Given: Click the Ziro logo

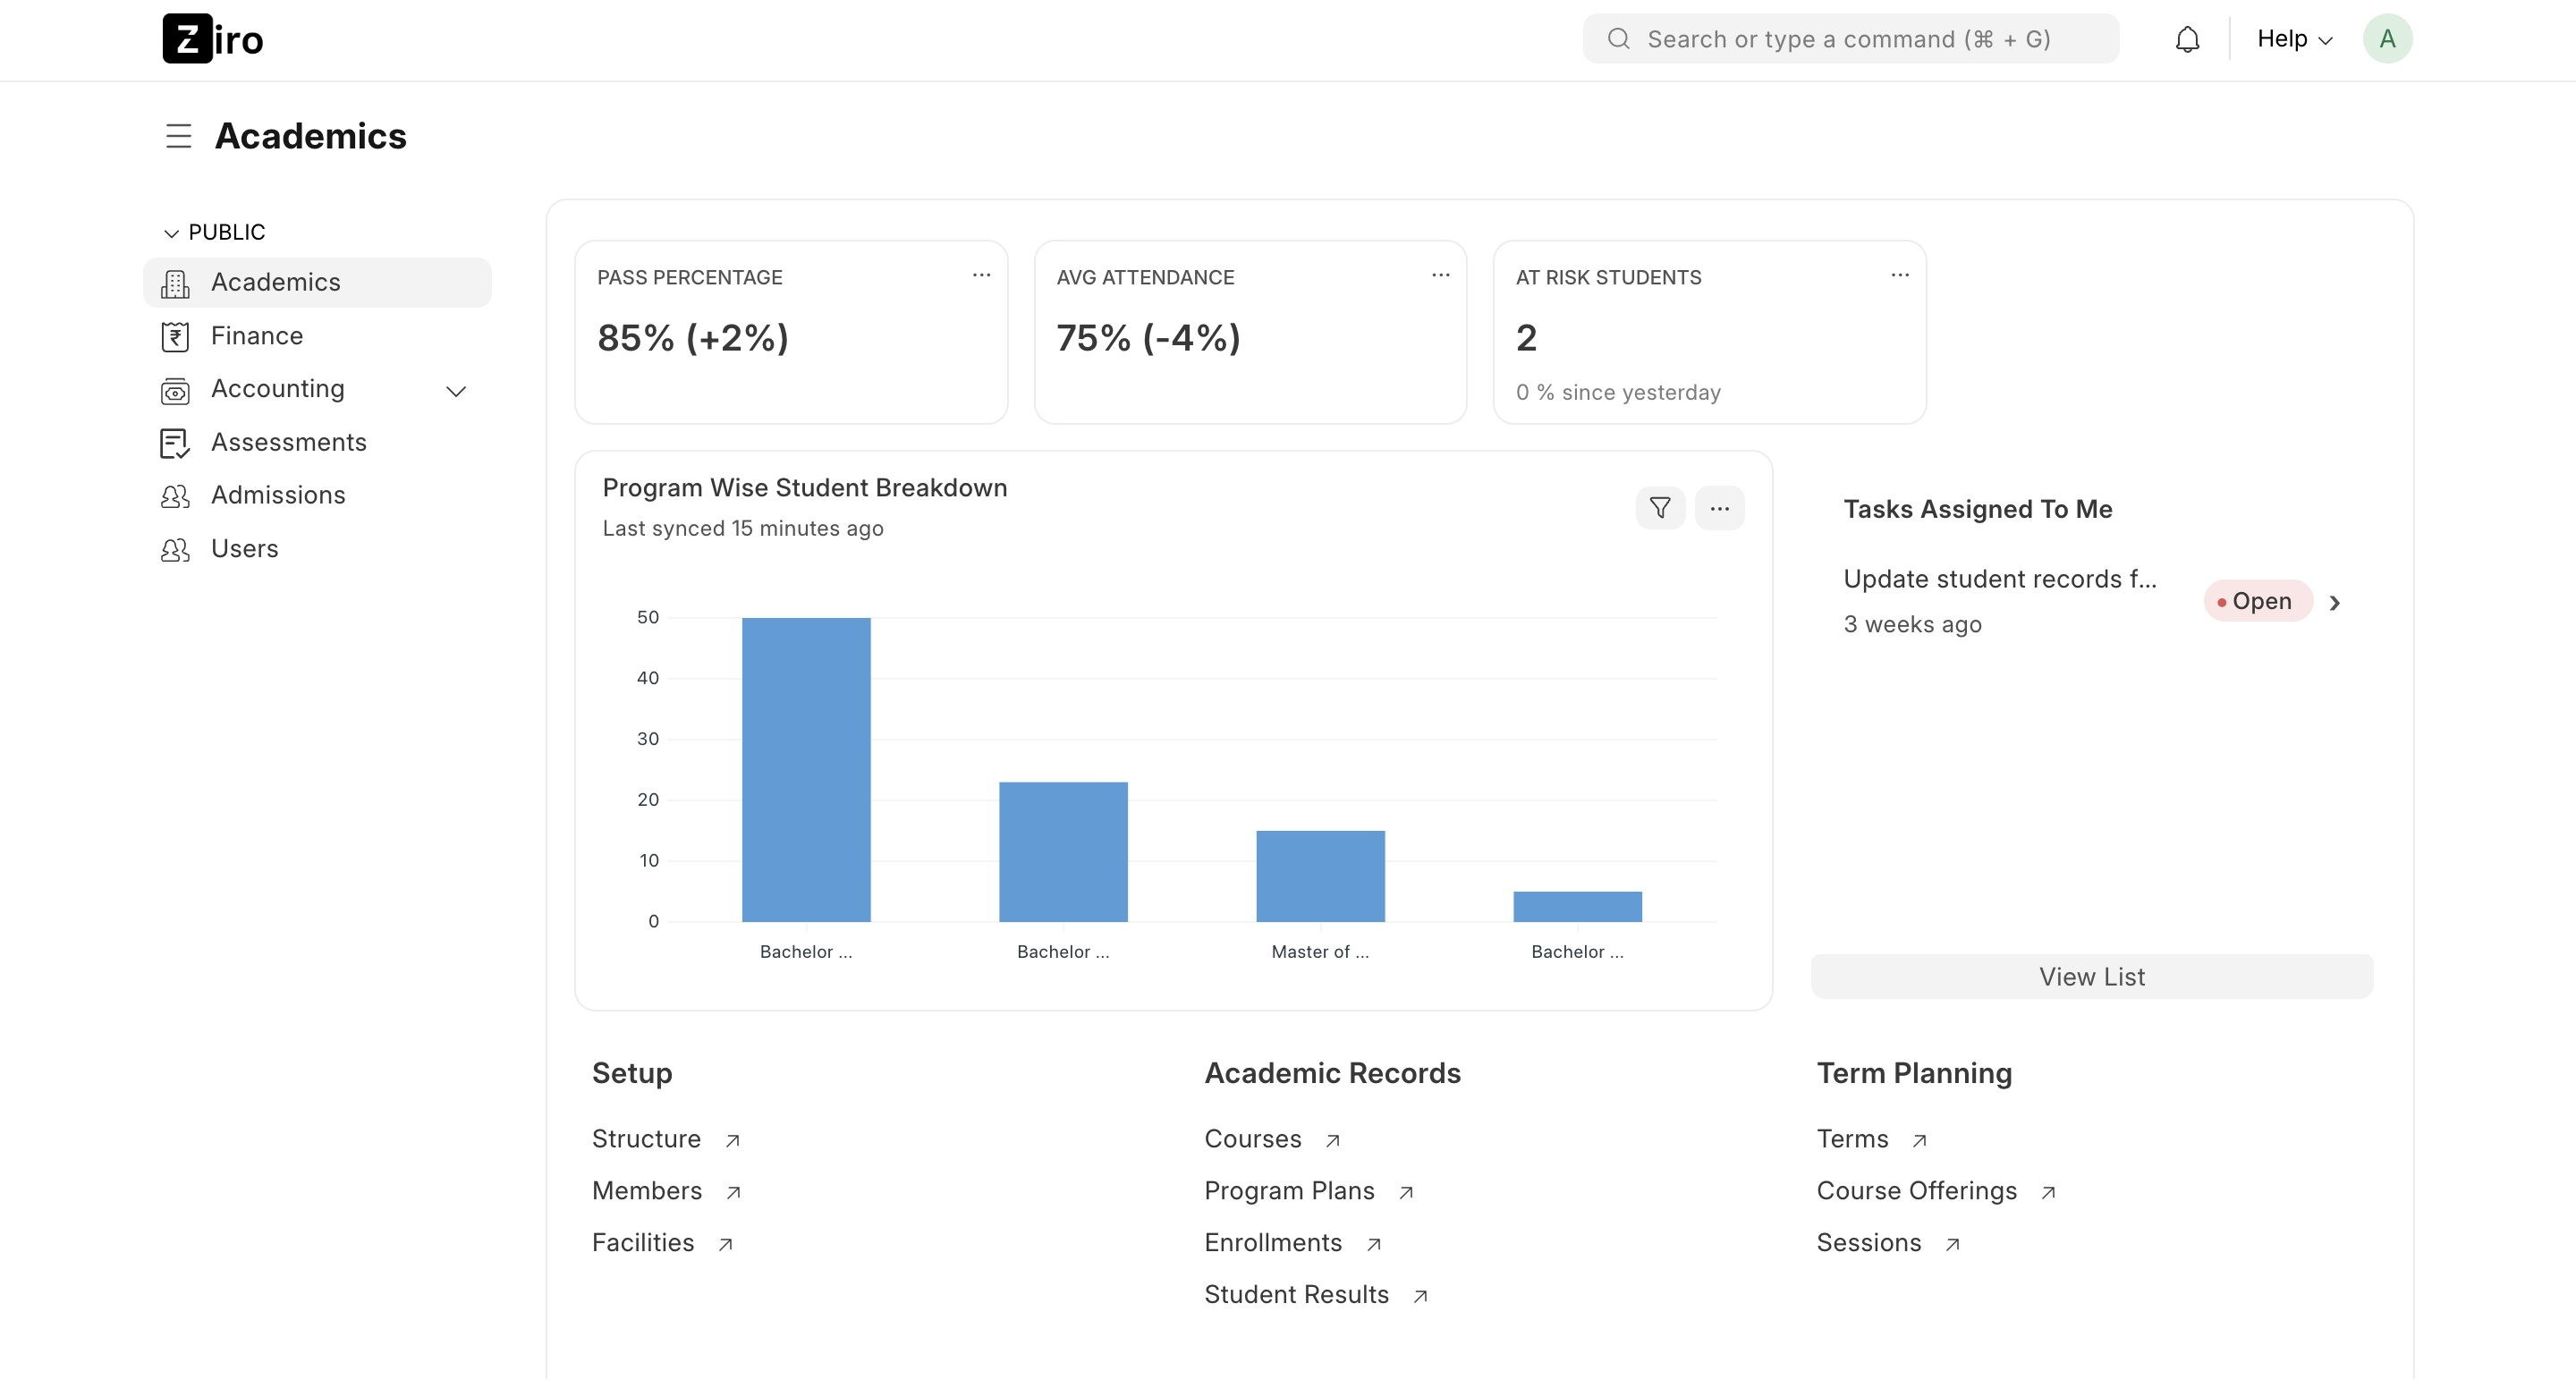Looking at the screenshot, I should click(x=213, y=39).
